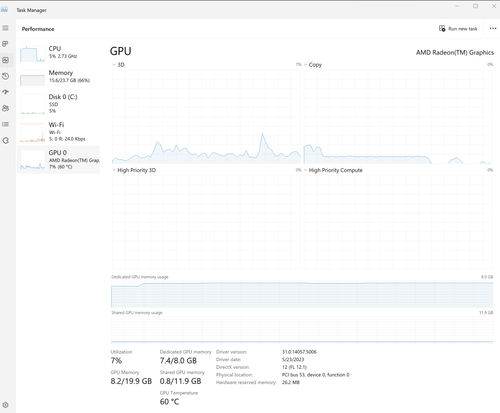This screenshot has width=500, height=413.
Task: Click the GPU Temperature 60 °C value
Action: click(x=169, y=402)
